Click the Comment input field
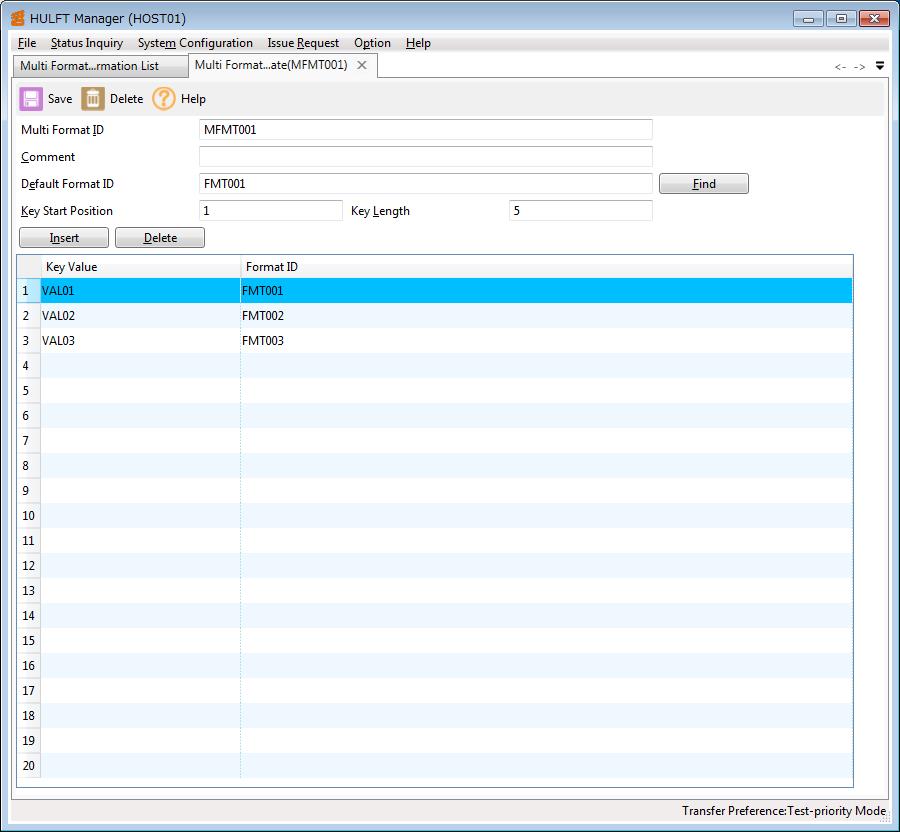 pyautogui.click(x=425, y=157)
